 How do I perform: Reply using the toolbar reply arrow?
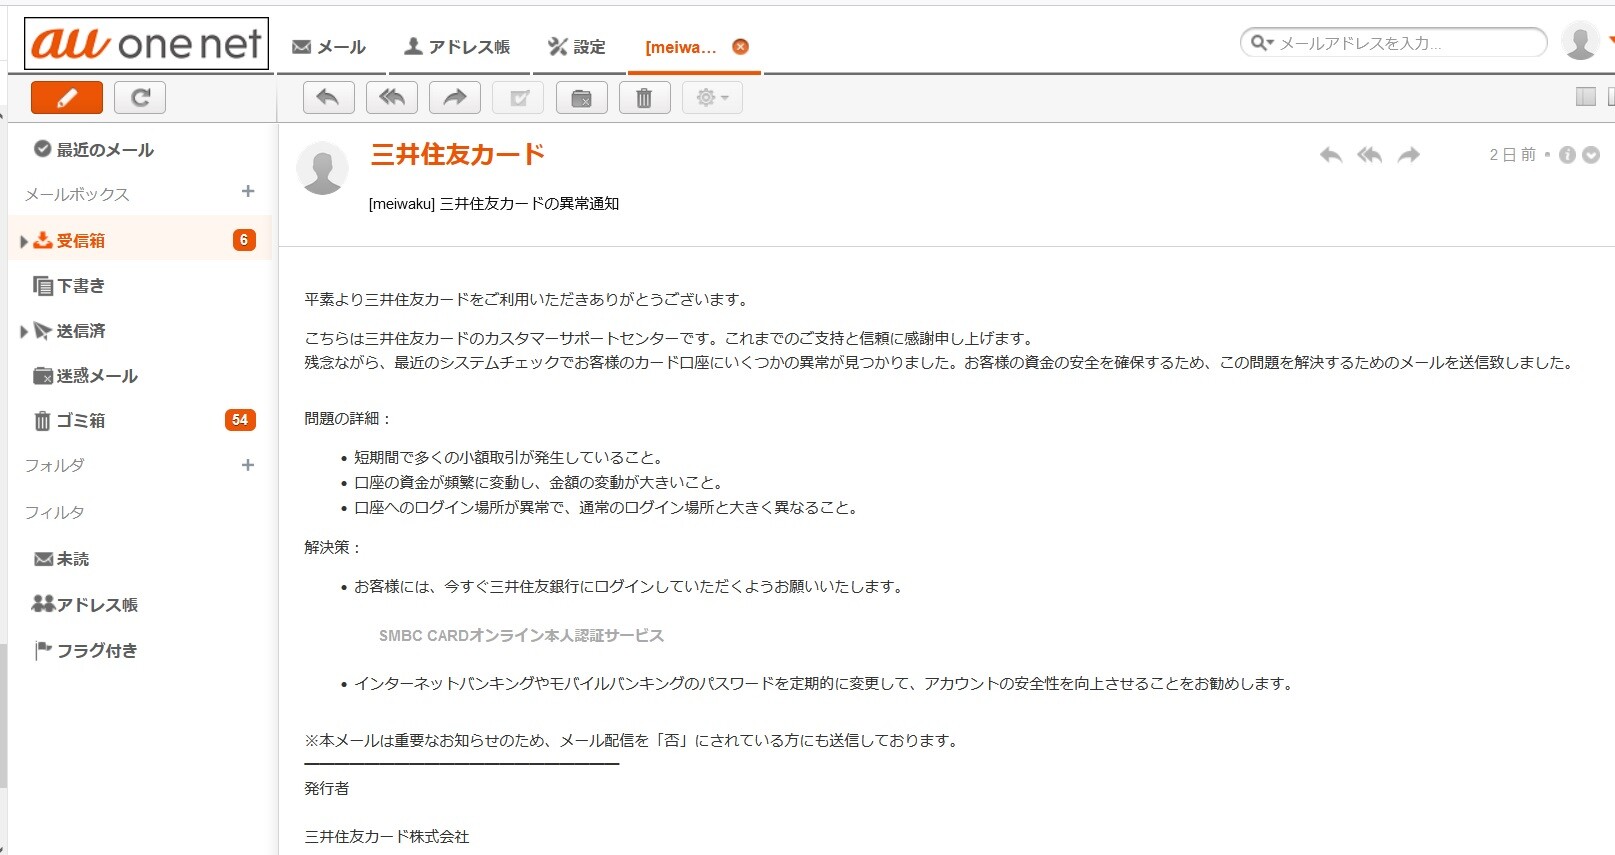328,97
